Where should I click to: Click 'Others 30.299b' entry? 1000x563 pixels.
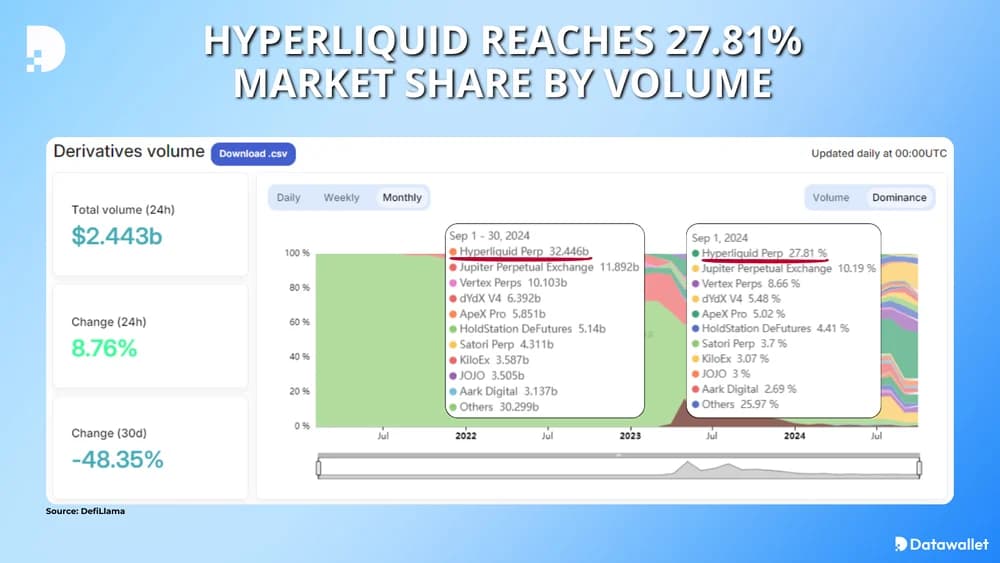click(494, 407)
